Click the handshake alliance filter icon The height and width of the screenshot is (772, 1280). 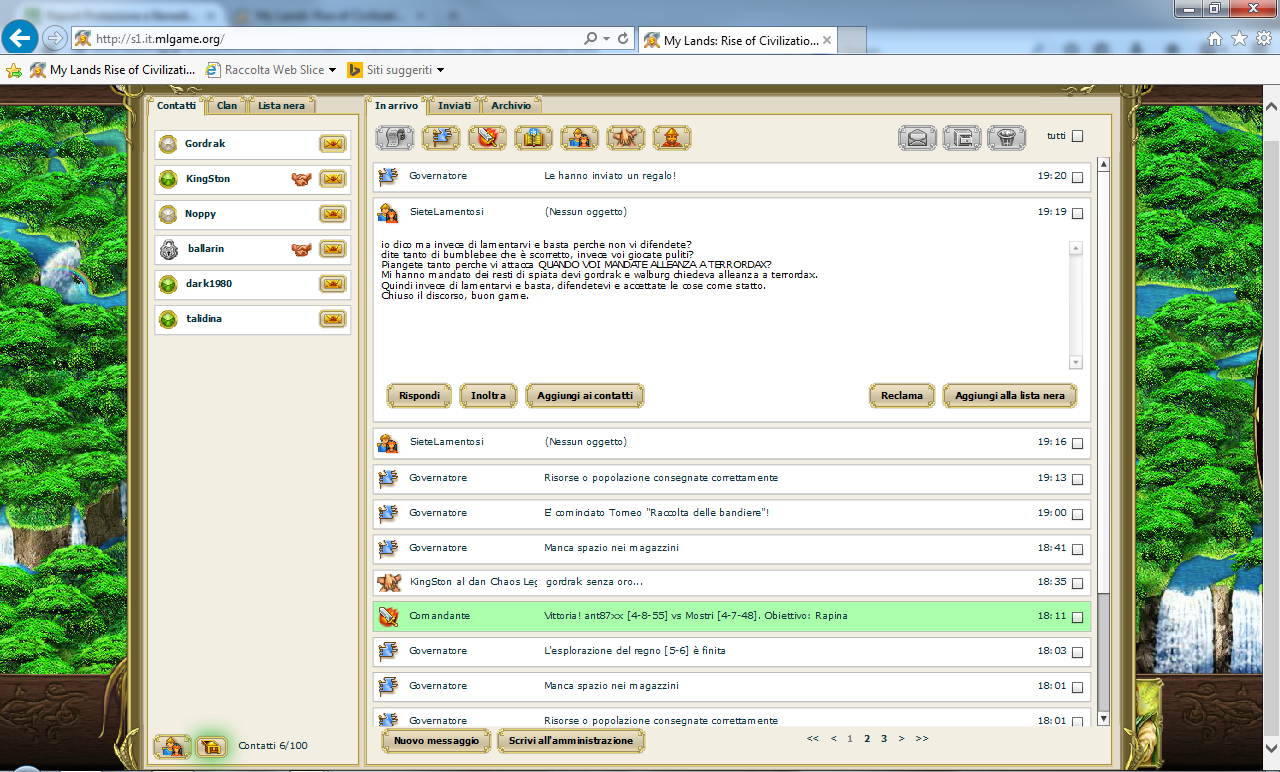click(x=625, y=137)
